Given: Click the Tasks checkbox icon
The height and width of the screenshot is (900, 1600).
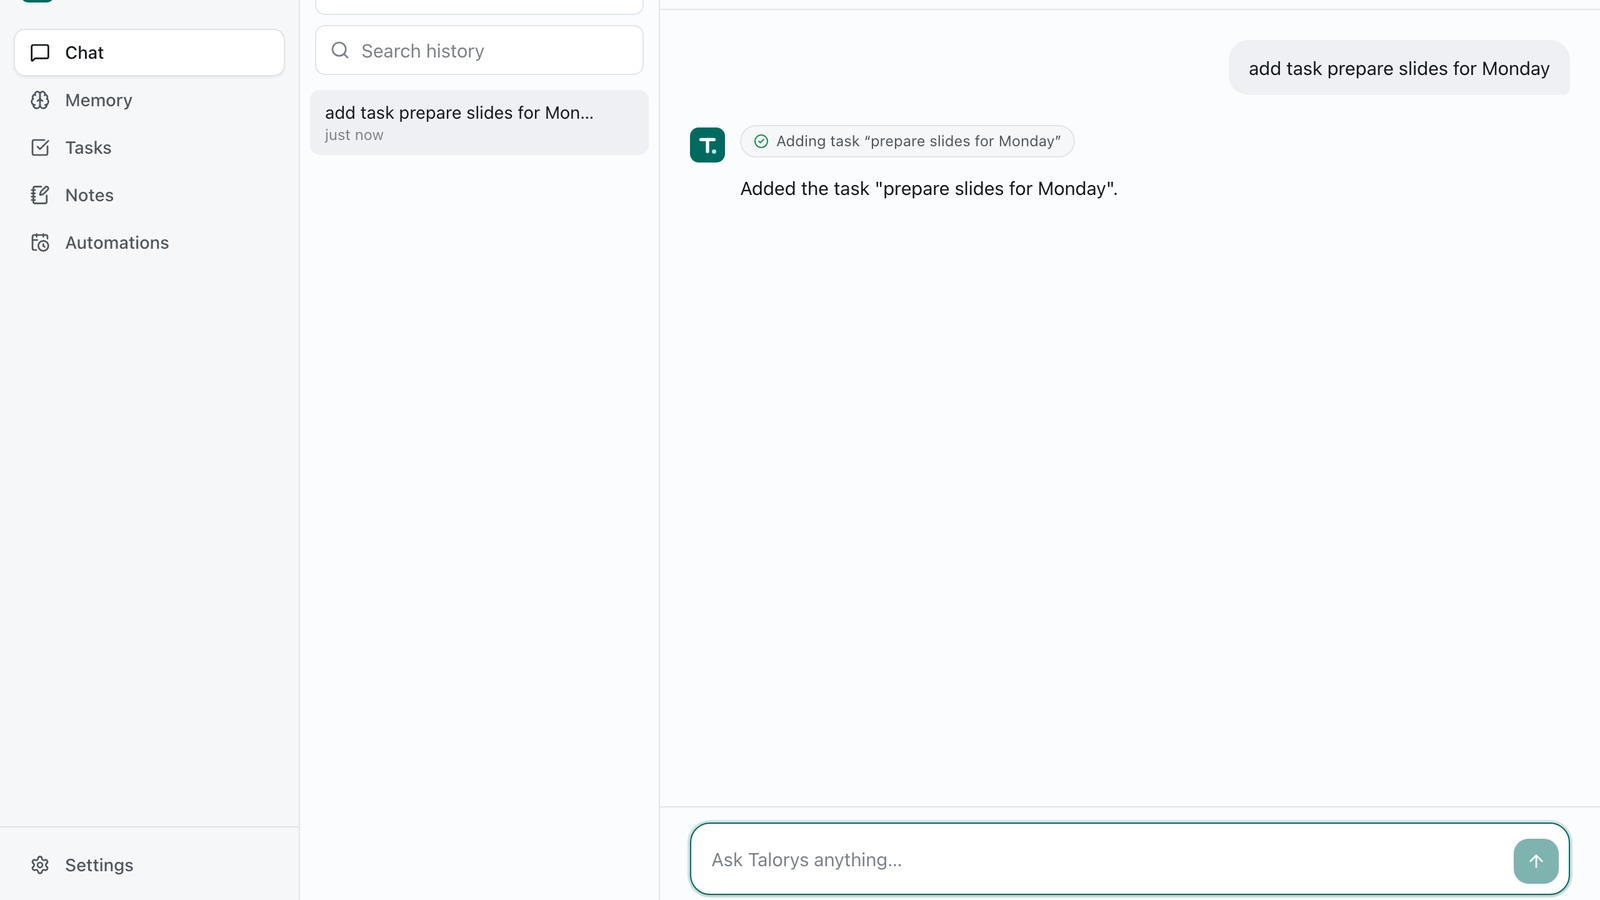Looking at the screenshot, I should click(x=40, y=148).
